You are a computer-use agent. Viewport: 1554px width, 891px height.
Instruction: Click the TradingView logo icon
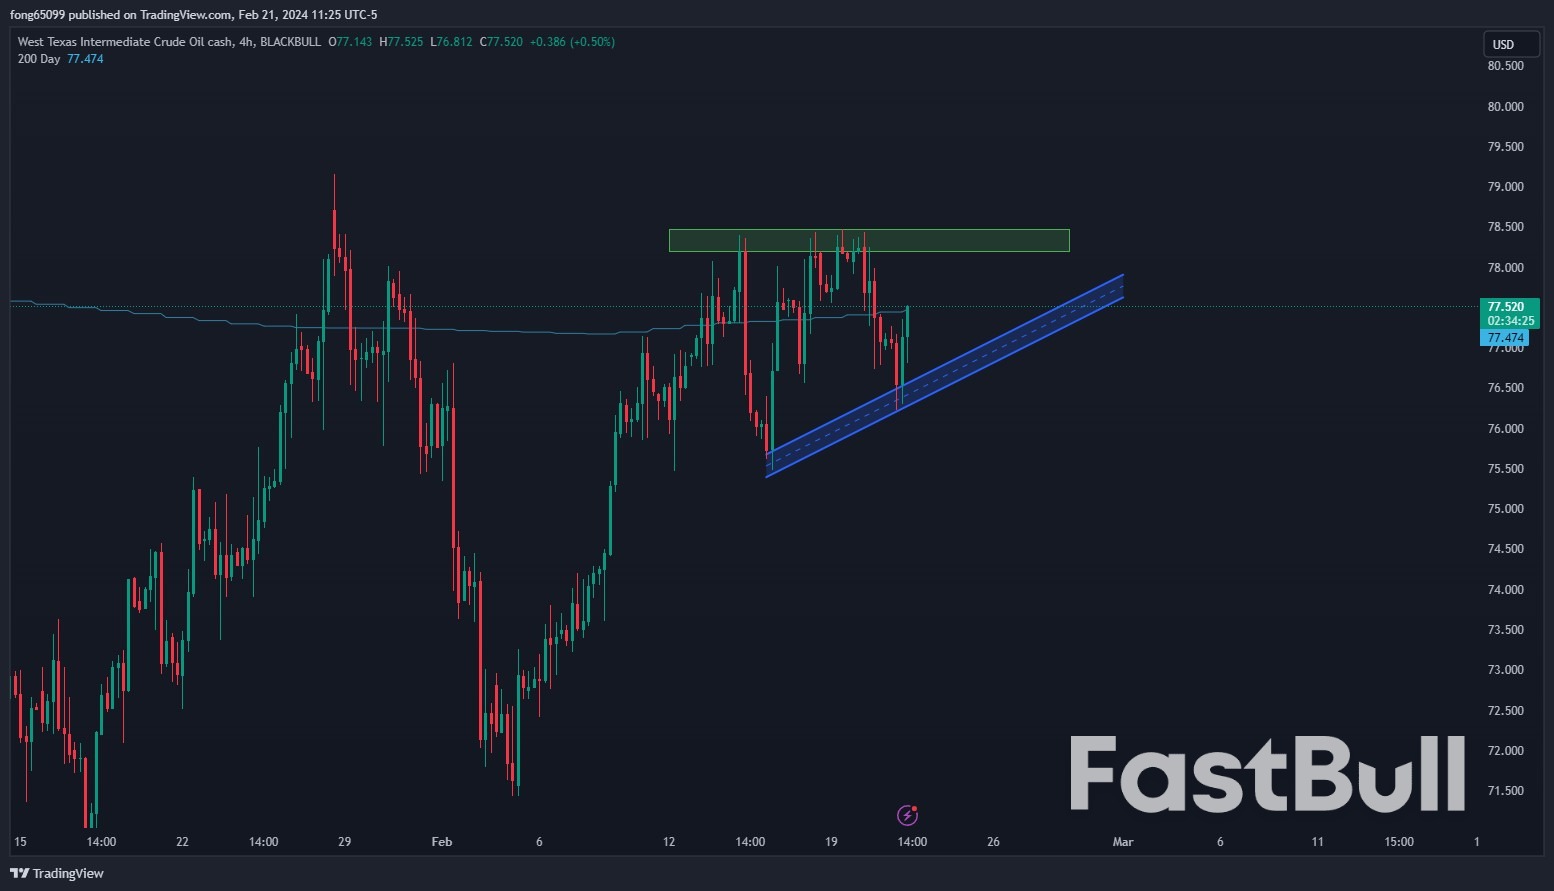pyautogui.click(x=19, y=873)
